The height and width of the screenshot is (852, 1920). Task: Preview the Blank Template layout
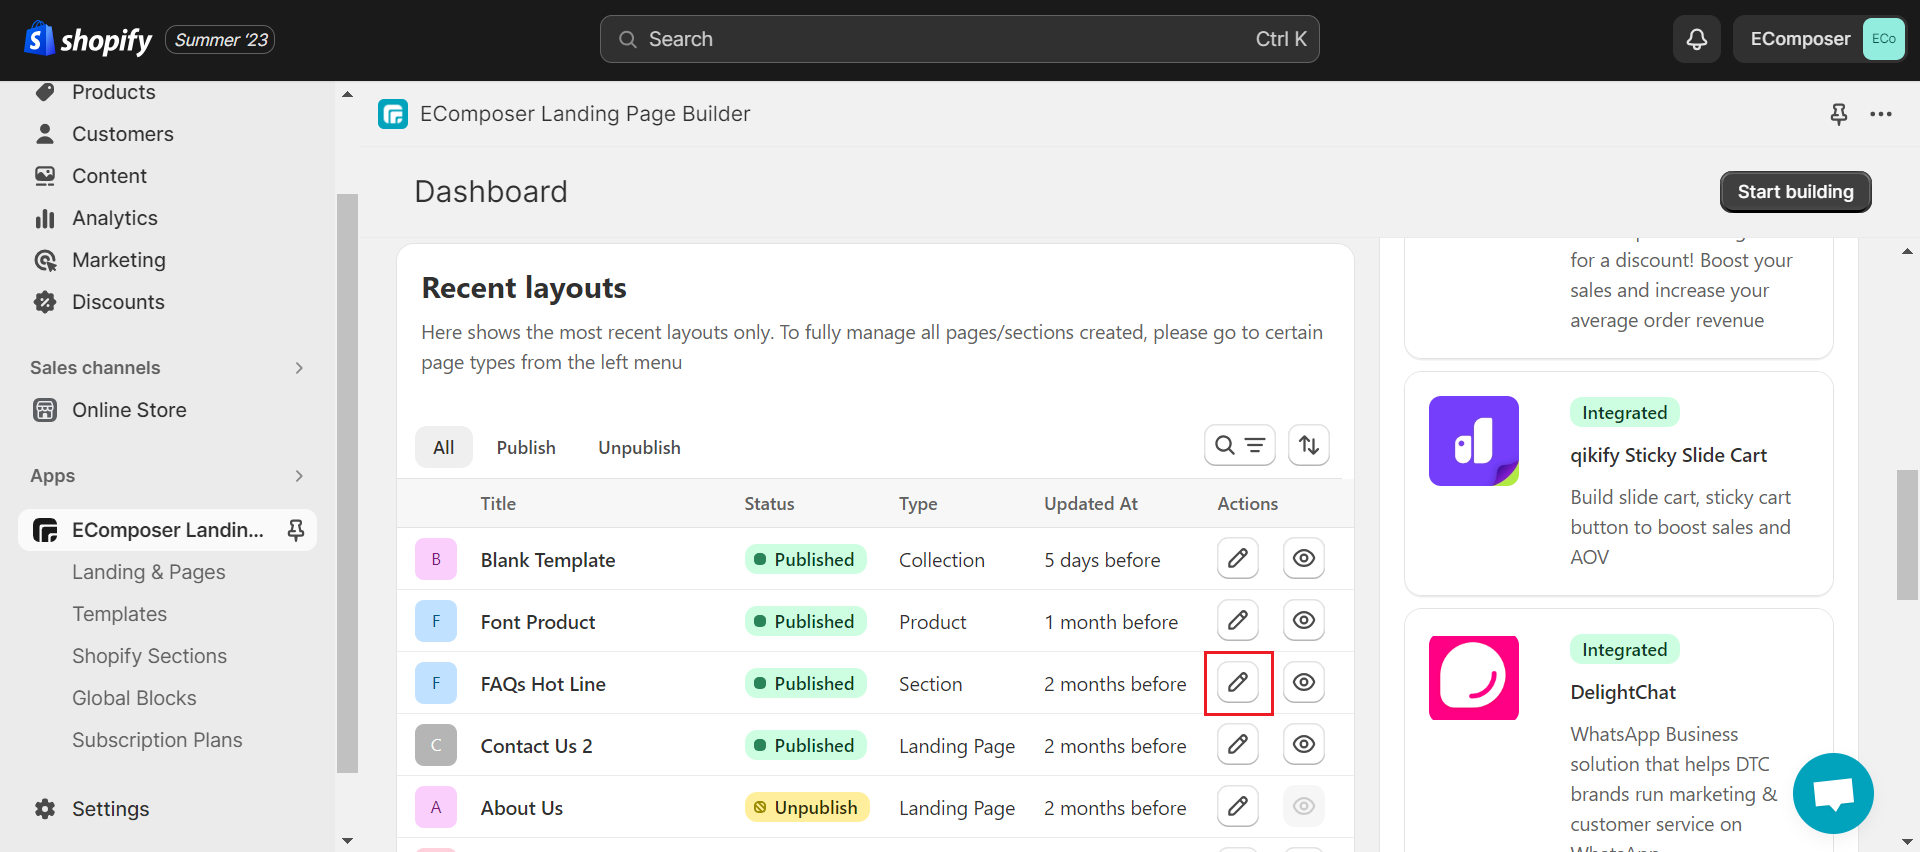(1304, 558)
